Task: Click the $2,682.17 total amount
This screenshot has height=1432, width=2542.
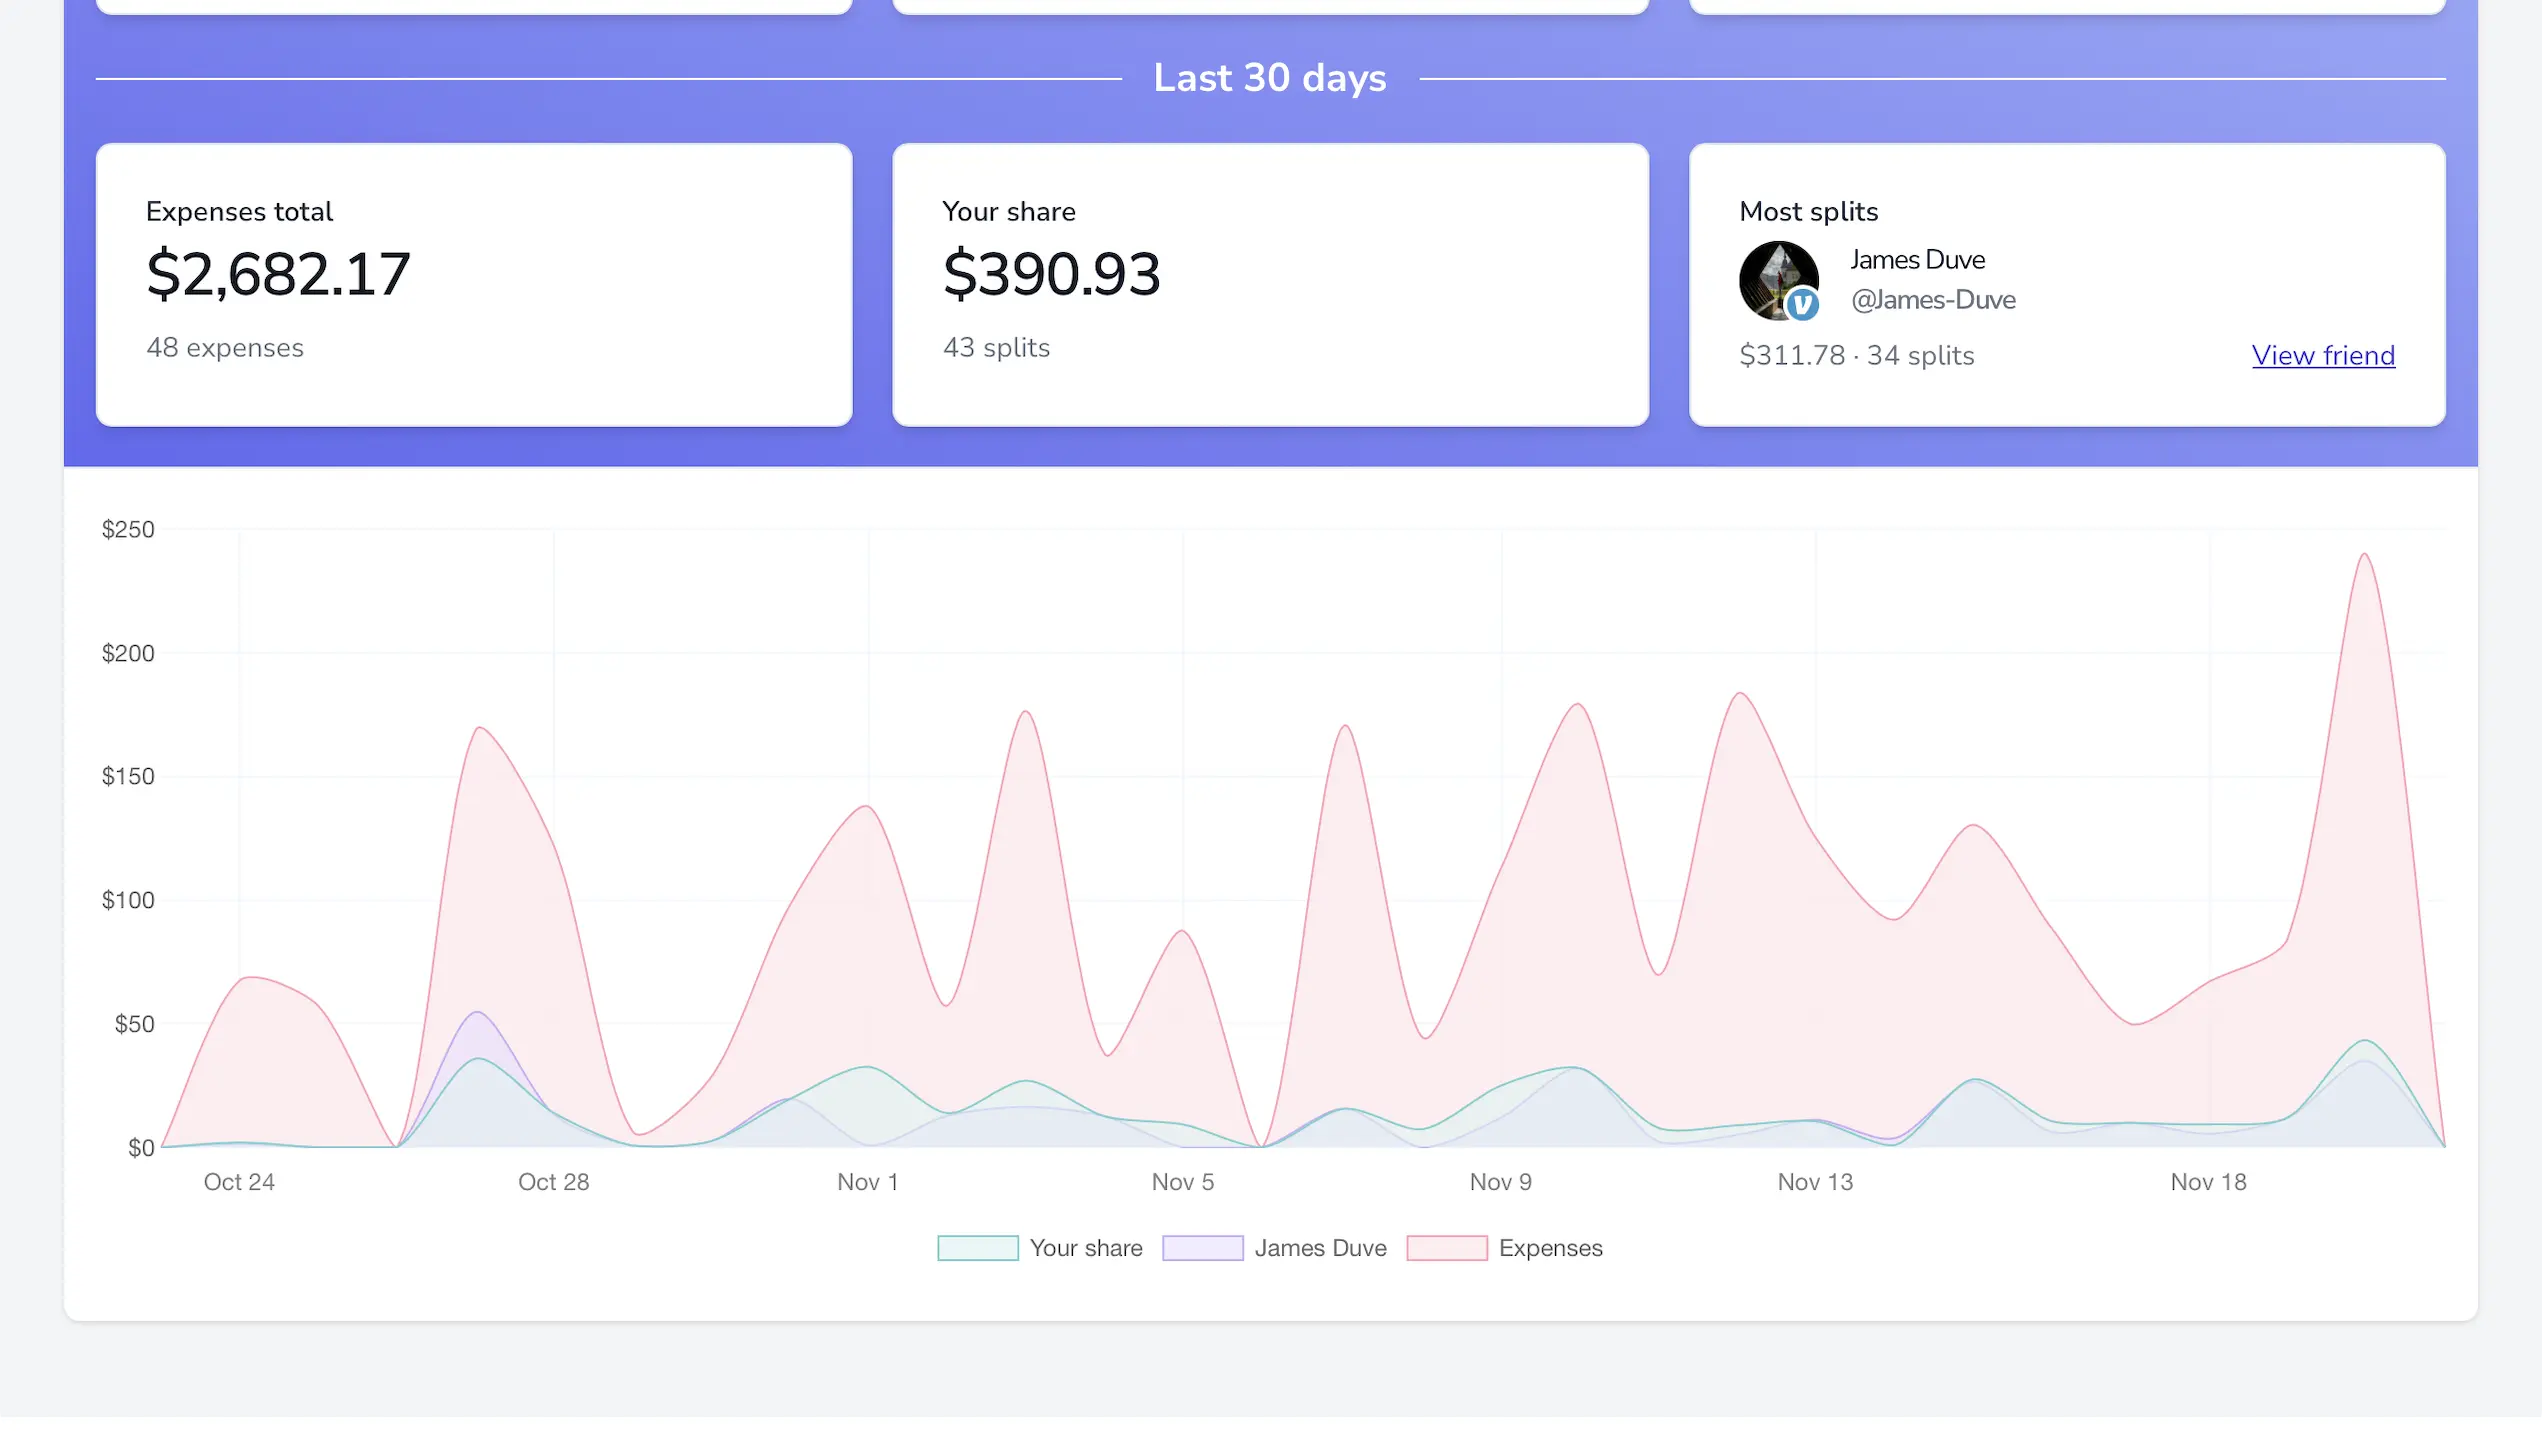Action: 278,274
